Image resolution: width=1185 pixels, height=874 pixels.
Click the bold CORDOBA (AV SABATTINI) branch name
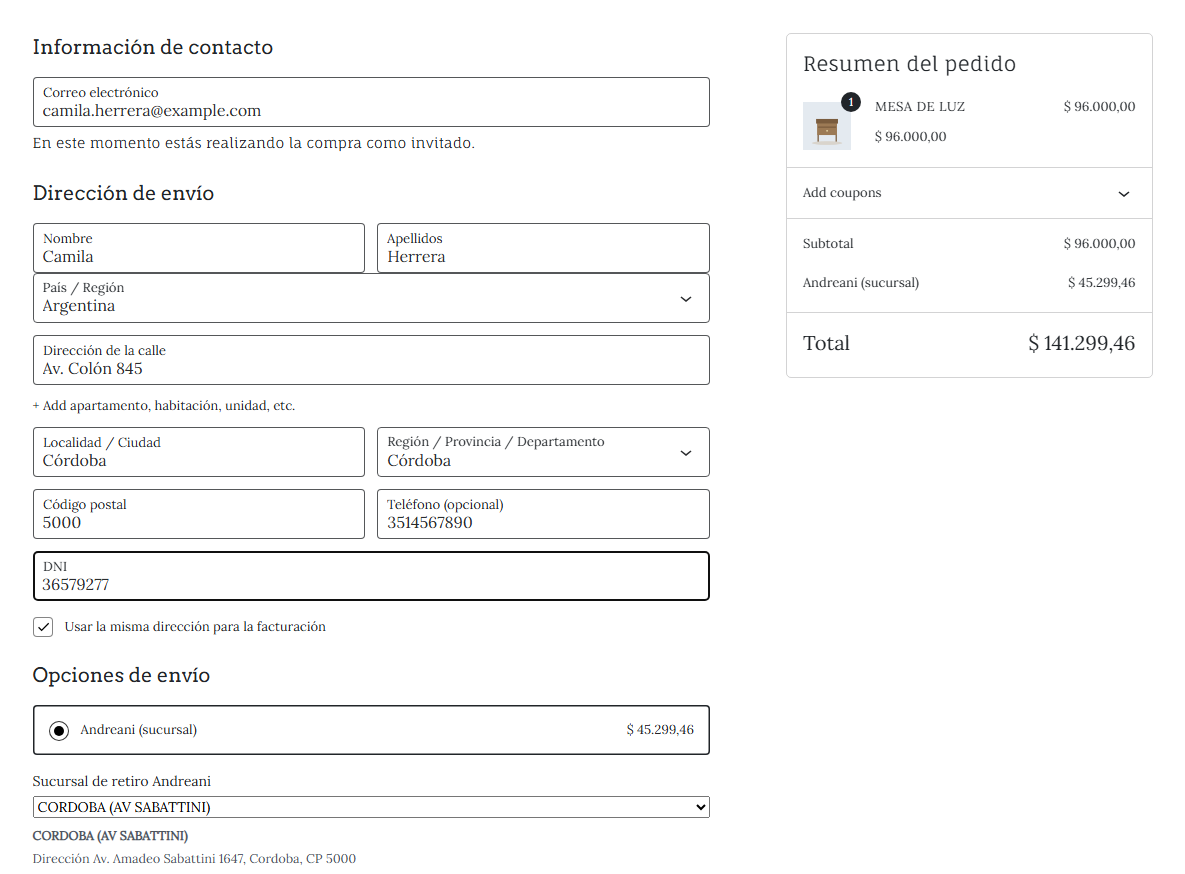coord(110,836)
